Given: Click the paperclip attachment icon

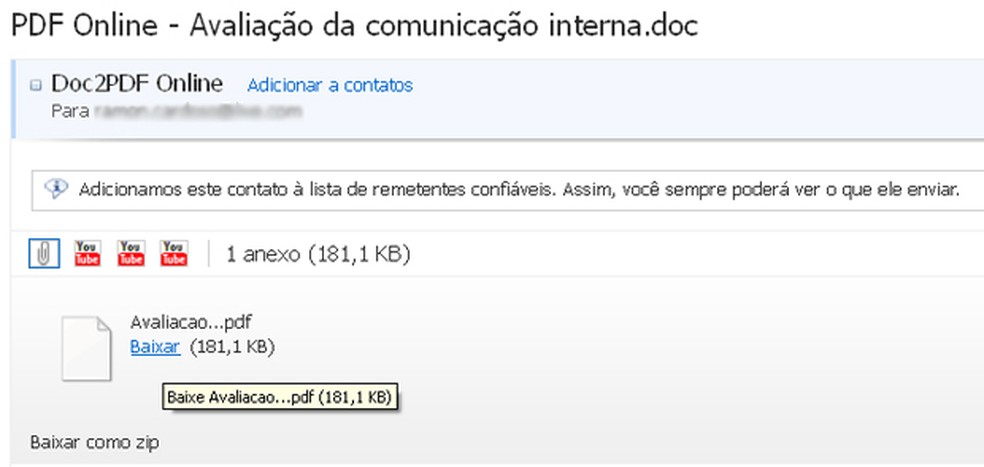Looking at the screenshot, I should (43, 254).
